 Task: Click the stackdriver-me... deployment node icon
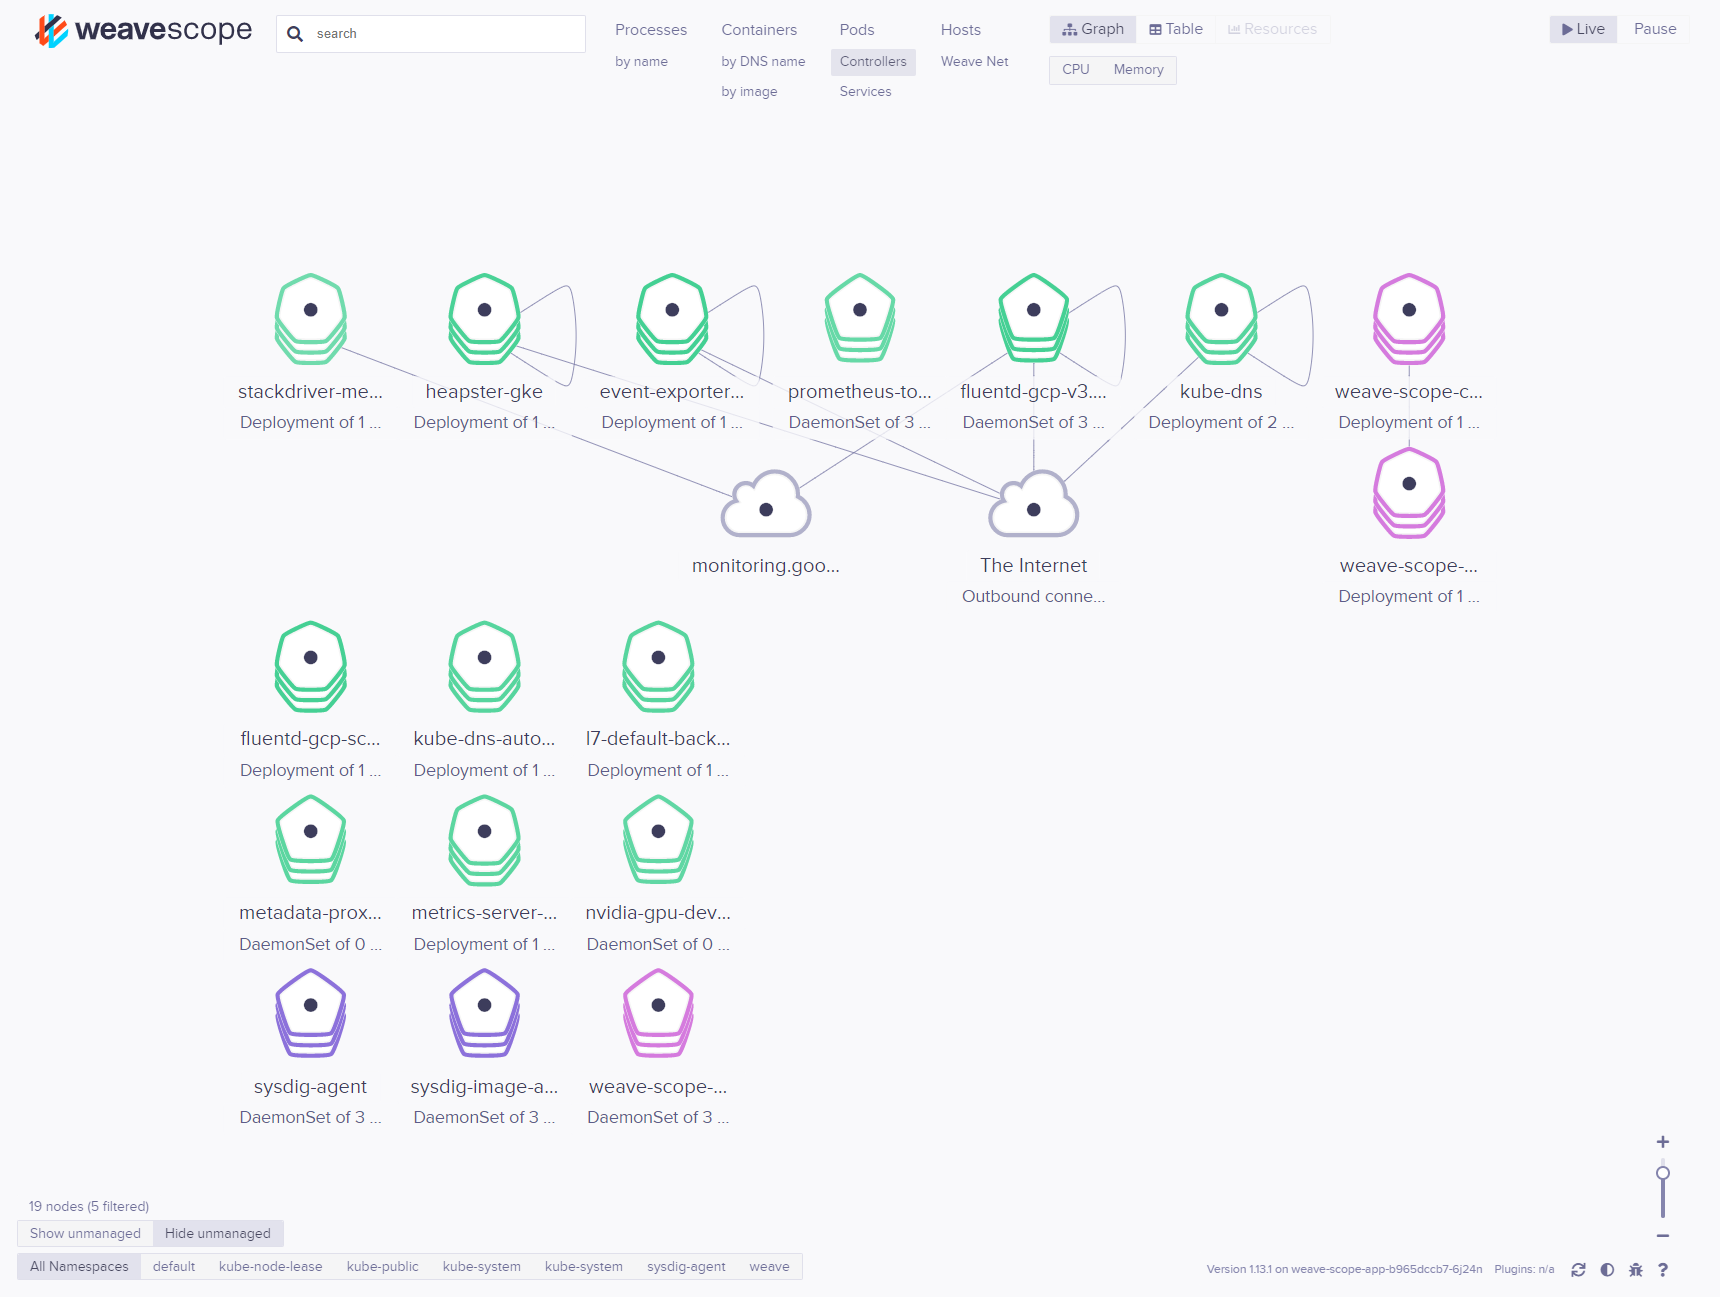click(x=310, y=318)
